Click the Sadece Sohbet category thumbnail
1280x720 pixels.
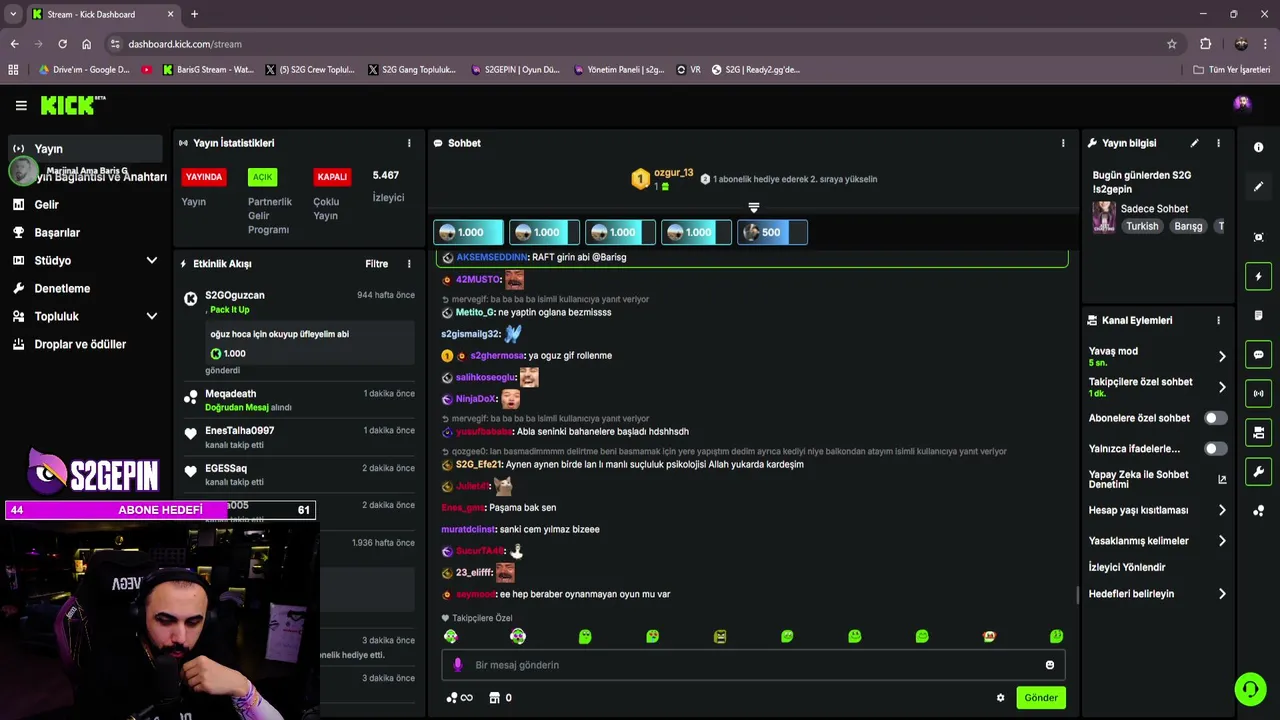pyautogui.click(x=1104, y=217)
